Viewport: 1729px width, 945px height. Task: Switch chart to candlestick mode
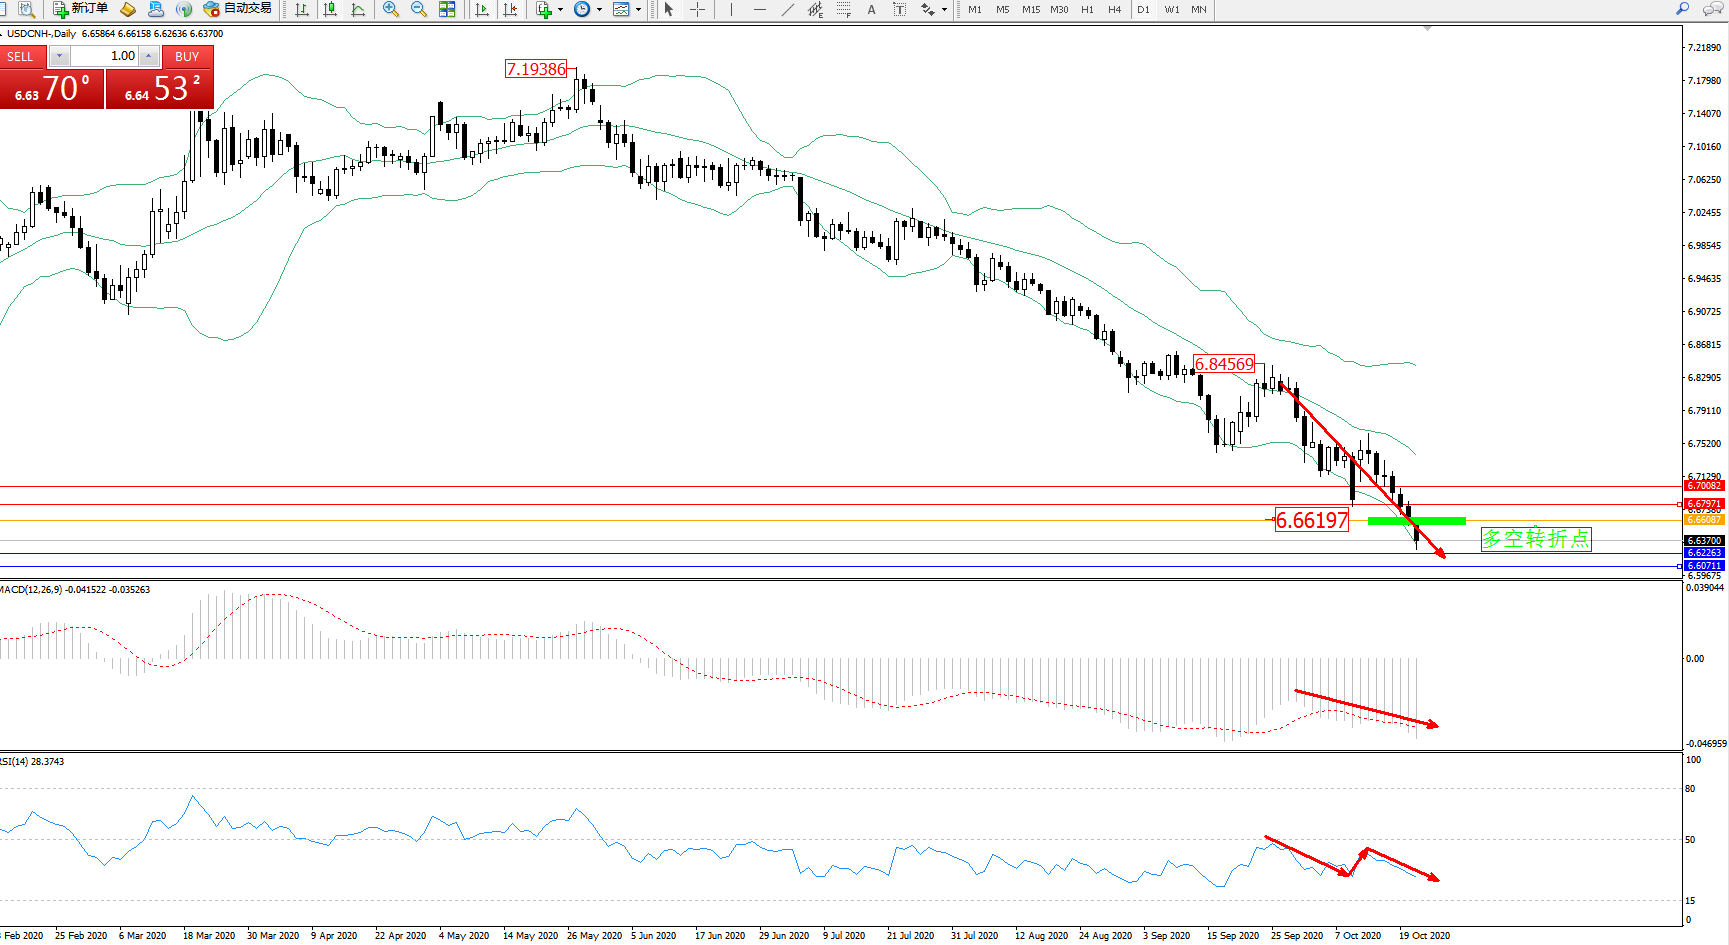[x=330, y=9]
